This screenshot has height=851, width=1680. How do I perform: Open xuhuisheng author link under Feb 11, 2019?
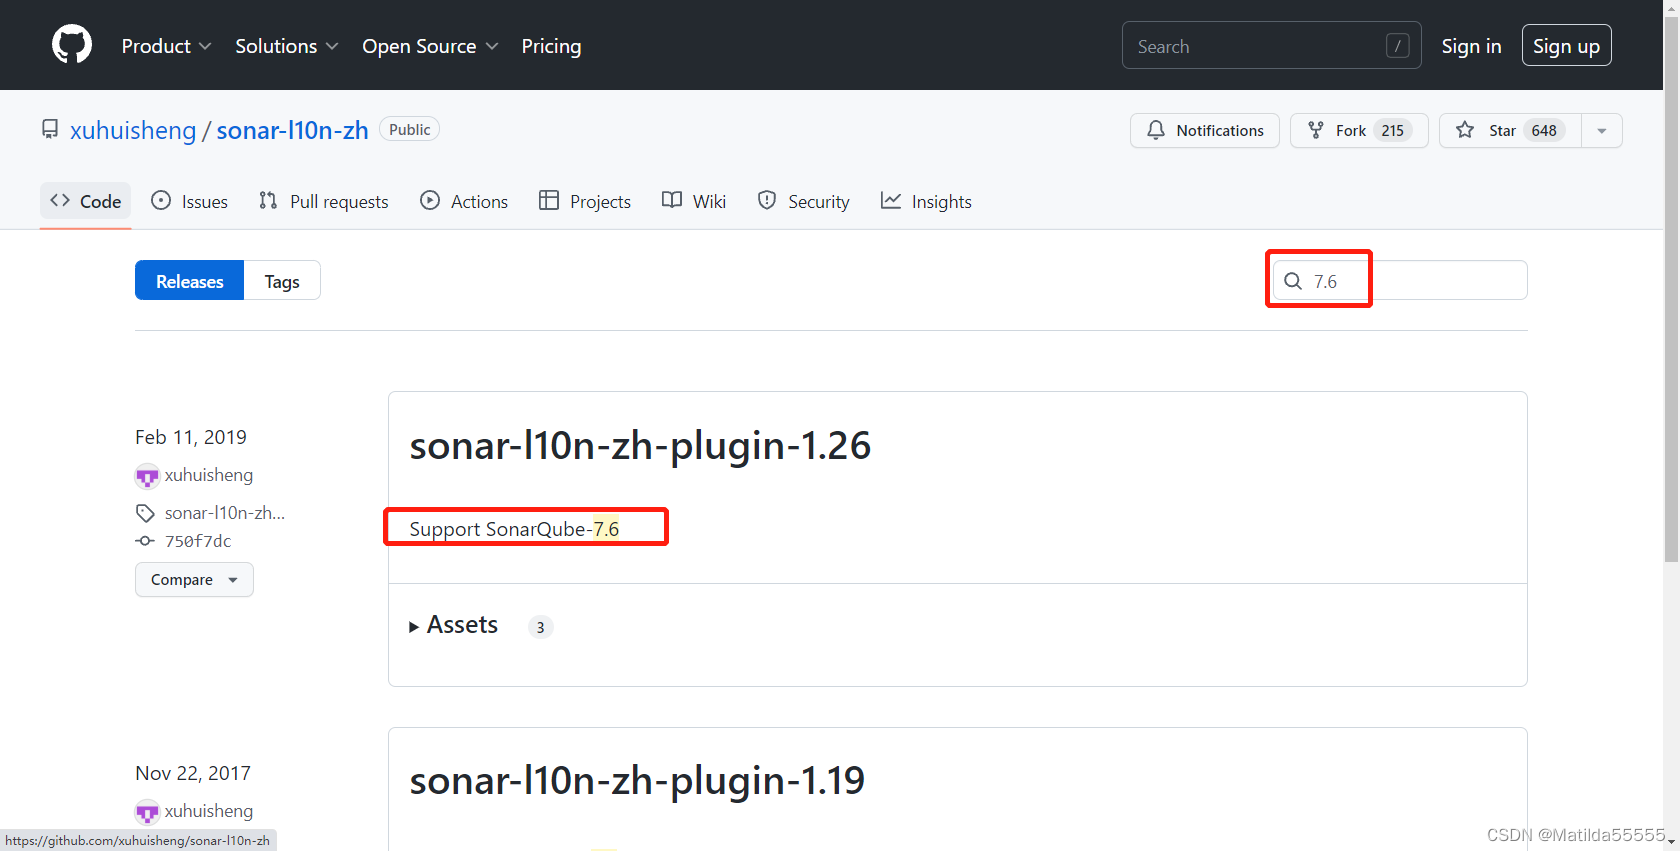209,475
